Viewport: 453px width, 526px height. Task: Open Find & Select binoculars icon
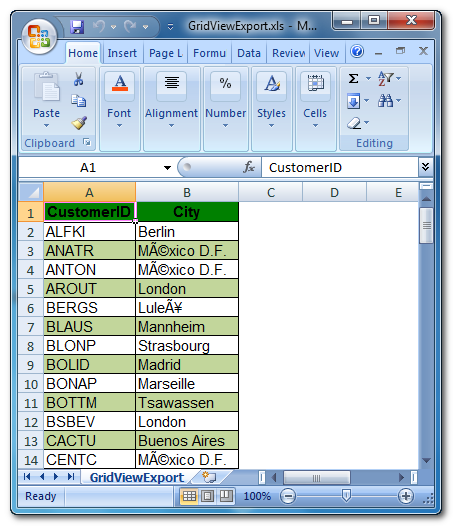(x=385, y=100)
